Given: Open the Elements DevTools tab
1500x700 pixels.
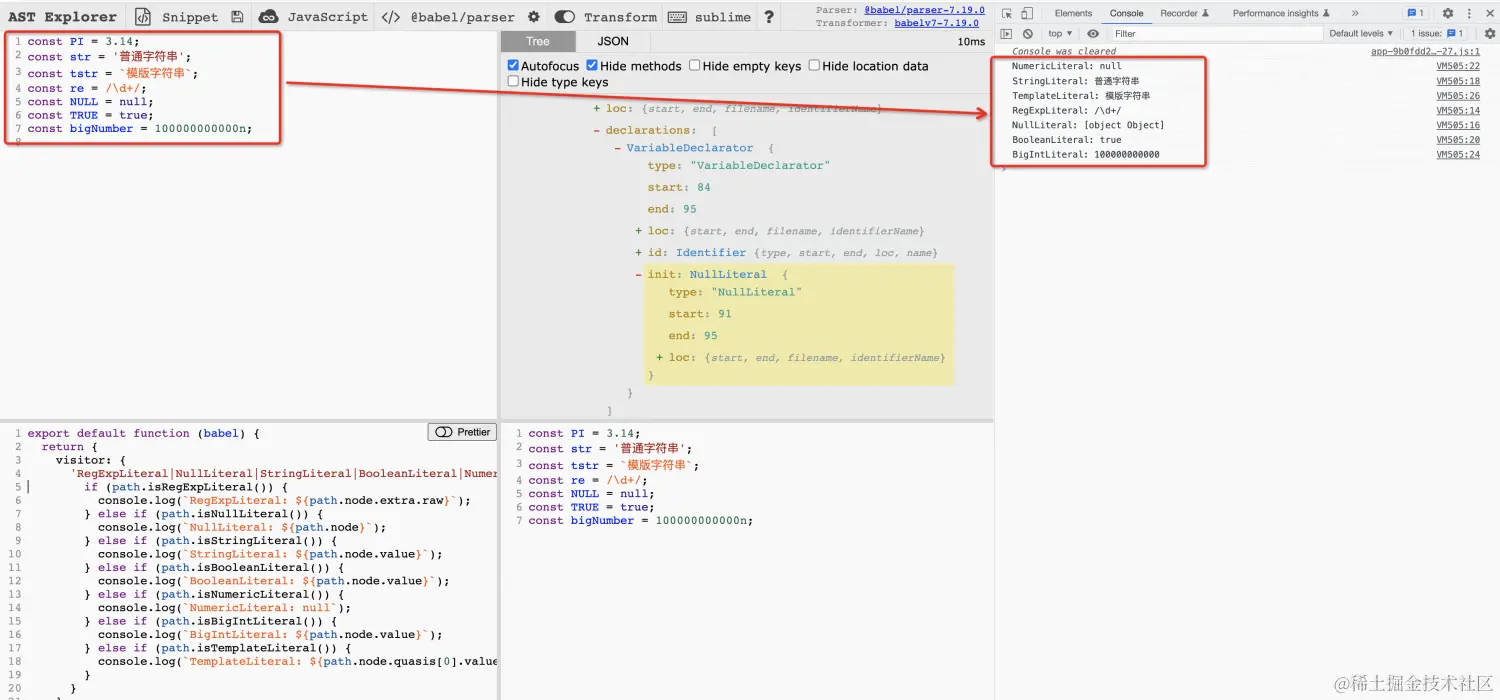Looking at the screenshot, I should pos(1073,13).
